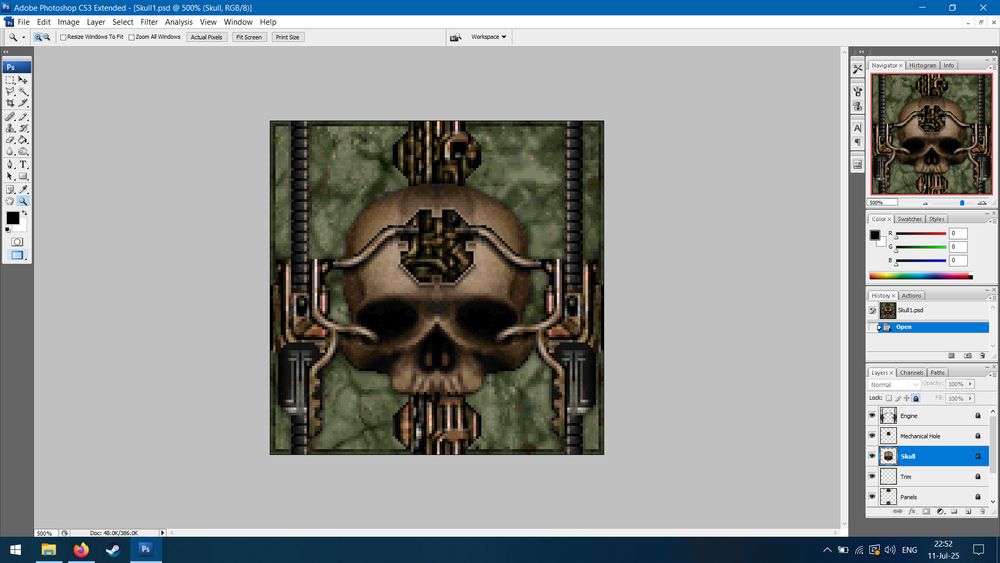Add a layer style fx icon
Viewport: 1000px width, 563px height.
912,511
